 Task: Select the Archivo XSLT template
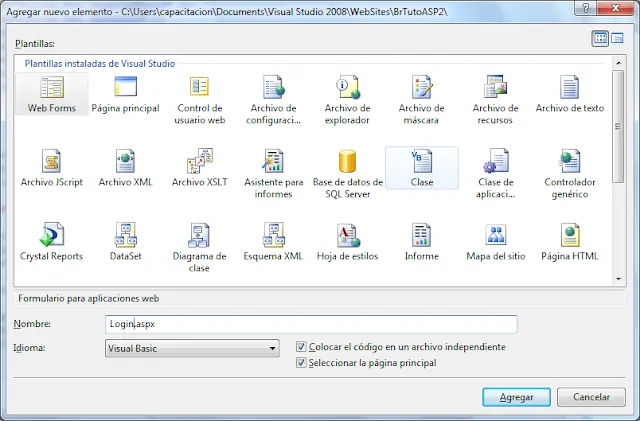tap(200, 168)
